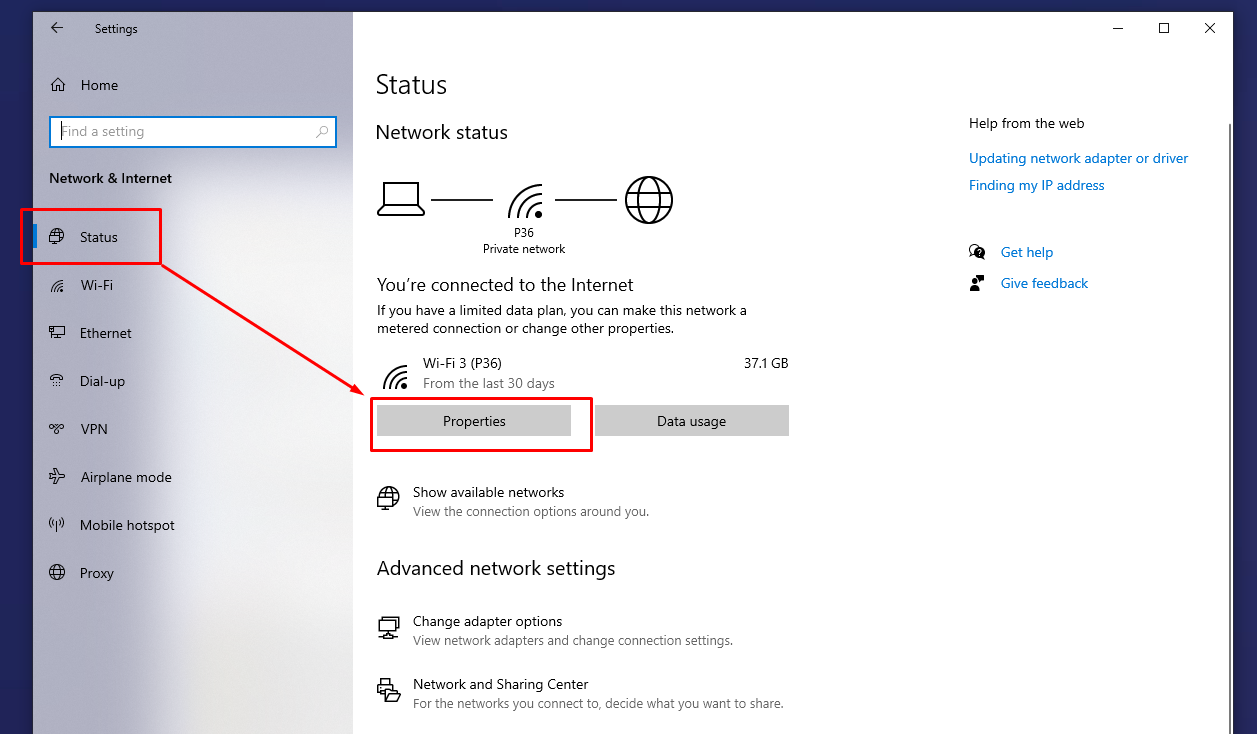Select the VPN sidebar entry
The width and height of the screenshot is (1257, 734).
[93, 430]
